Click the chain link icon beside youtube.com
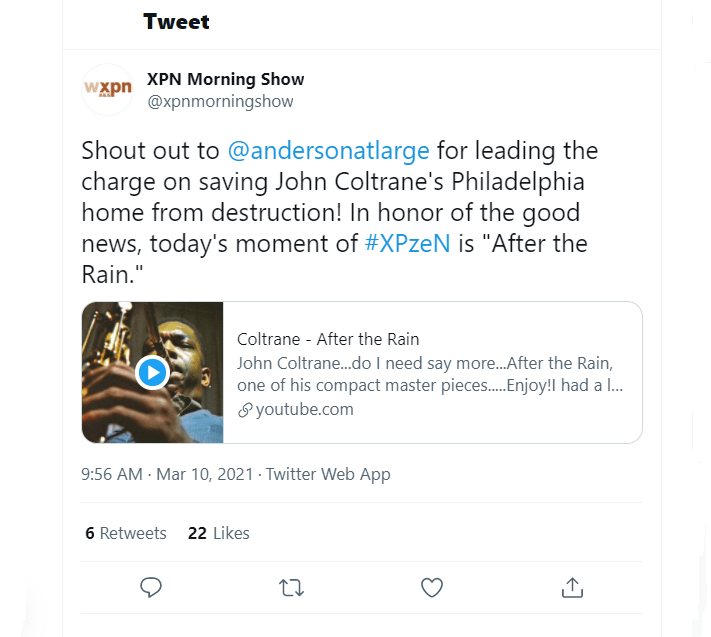 [x=244, y=410]
